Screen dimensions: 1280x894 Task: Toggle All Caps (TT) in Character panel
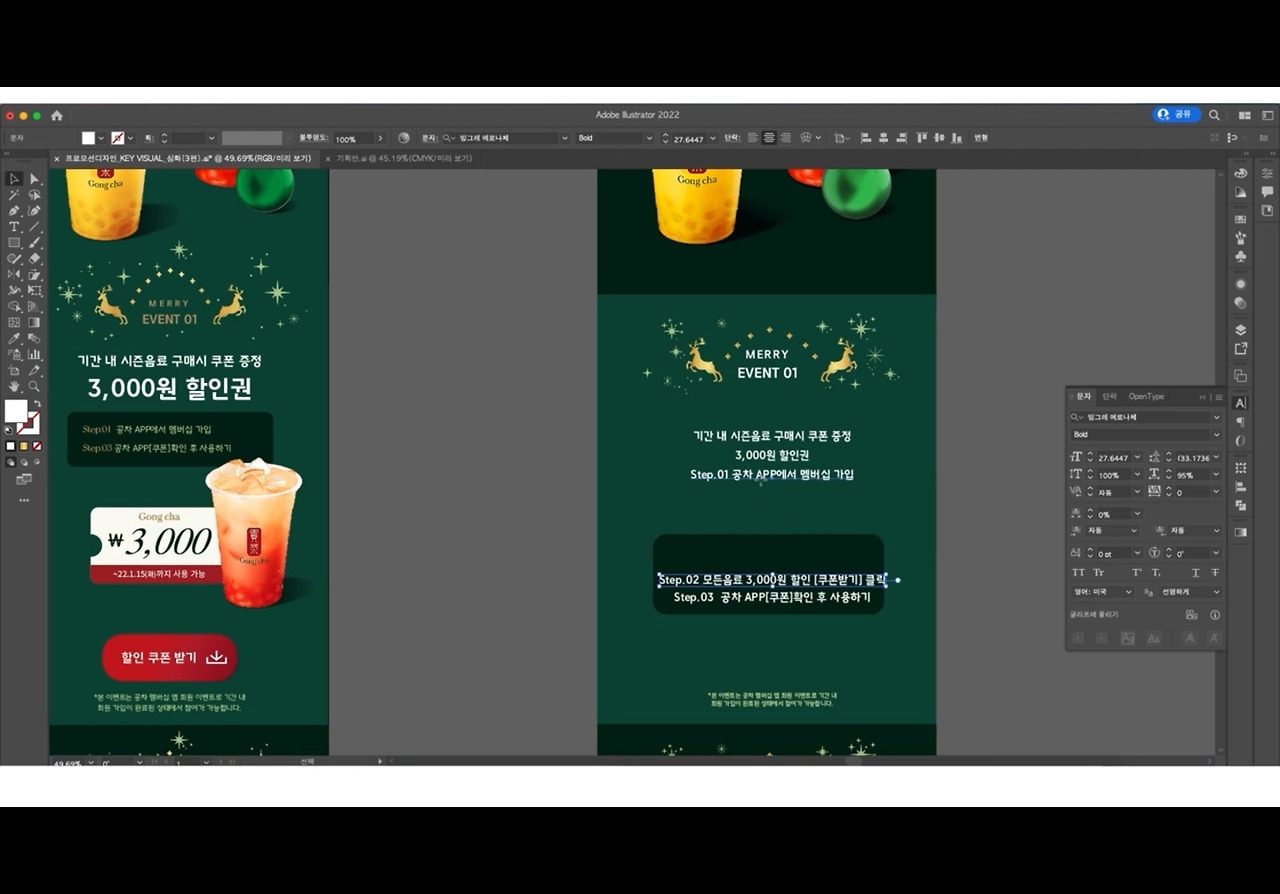(1078, 573)
